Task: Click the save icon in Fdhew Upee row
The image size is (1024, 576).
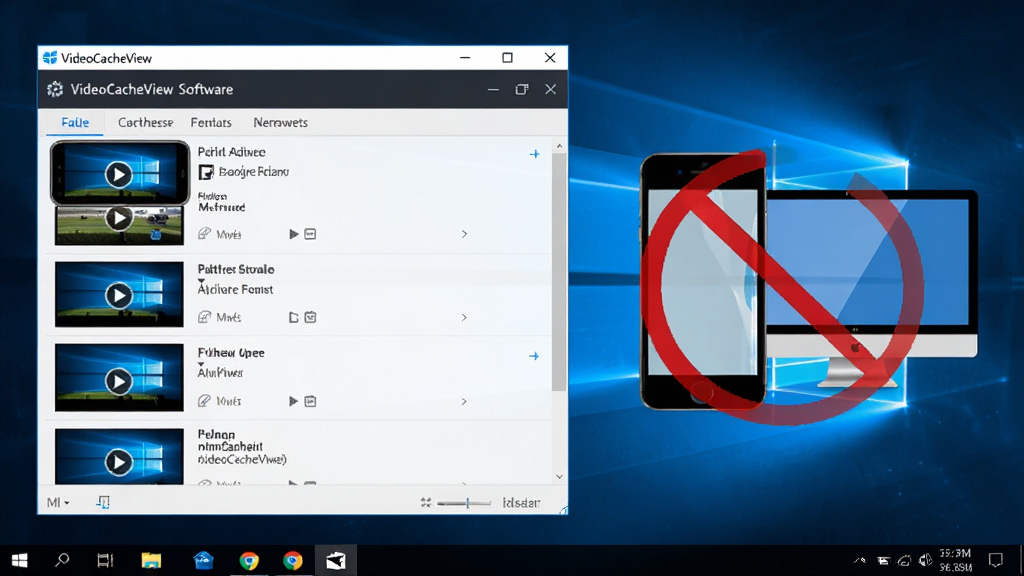Action: [310, 401]
